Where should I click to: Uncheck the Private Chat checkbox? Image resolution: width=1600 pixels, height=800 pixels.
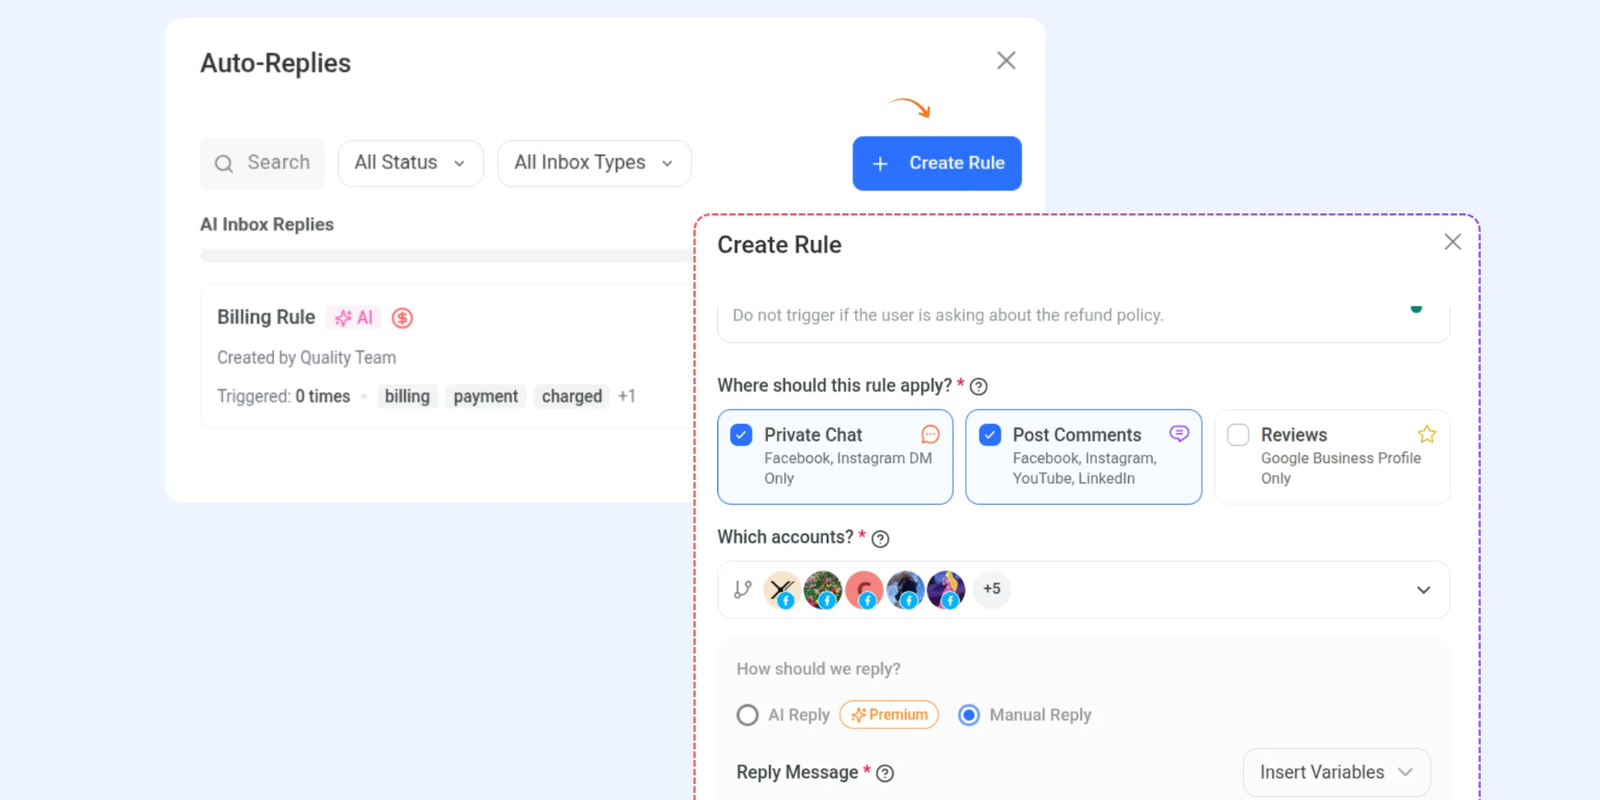click(x=741, y=435)
